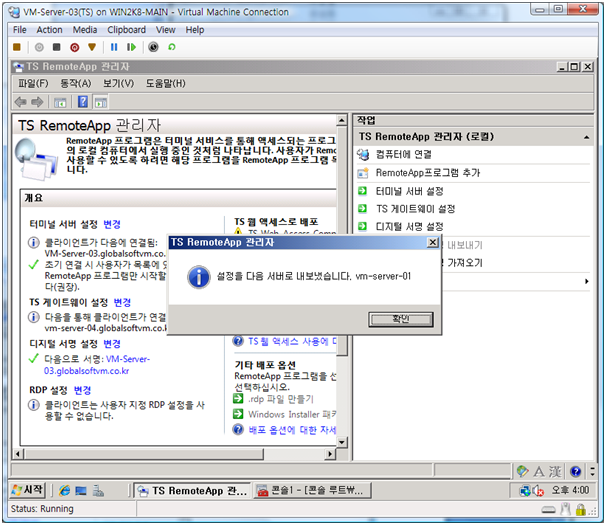
Task: Click the IME 漢 Hanja conversion icon
Action: 555,471
